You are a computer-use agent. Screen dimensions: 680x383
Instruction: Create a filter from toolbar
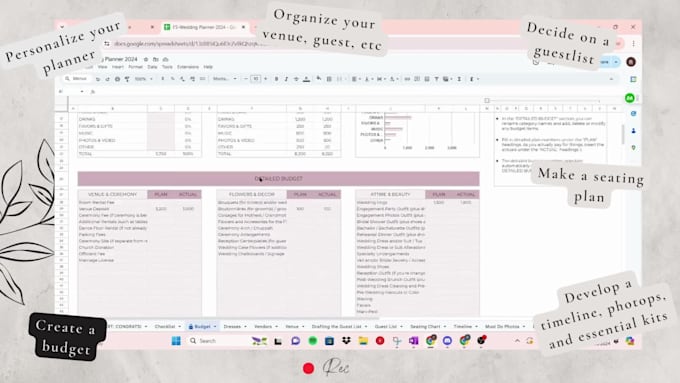click(437, 79)
